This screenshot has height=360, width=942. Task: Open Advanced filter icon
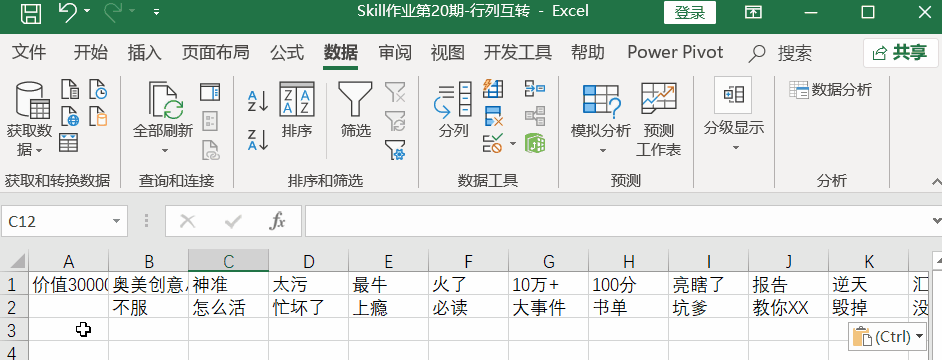[395, 150]
